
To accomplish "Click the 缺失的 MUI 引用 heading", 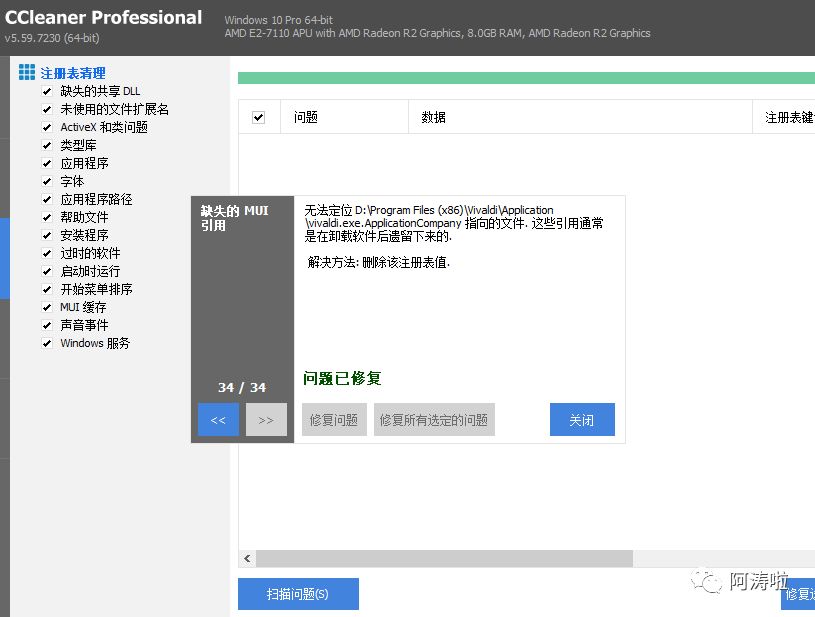I will [x=234, y=218].
